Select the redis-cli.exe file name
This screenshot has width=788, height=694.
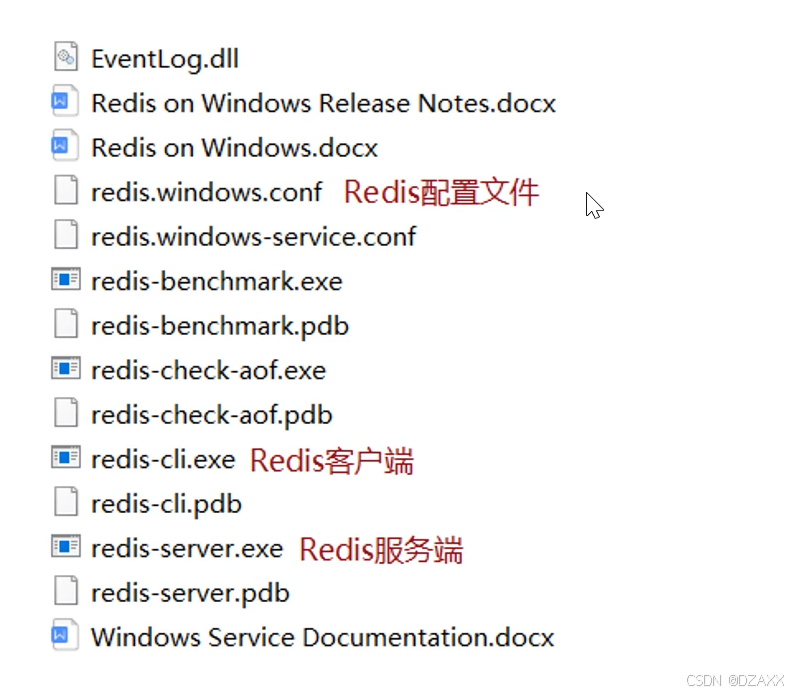[163, 459]
